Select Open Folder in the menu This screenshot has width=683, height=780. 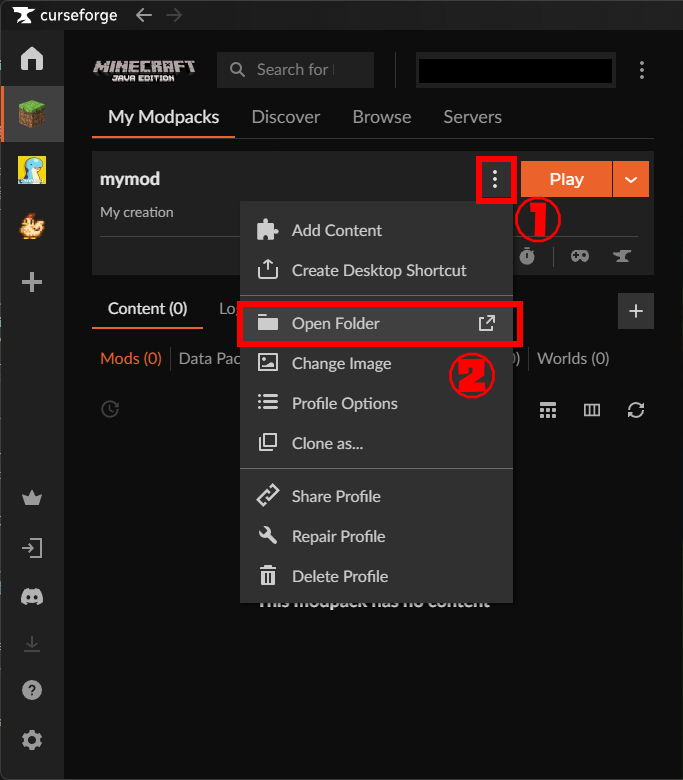(376, 324)
